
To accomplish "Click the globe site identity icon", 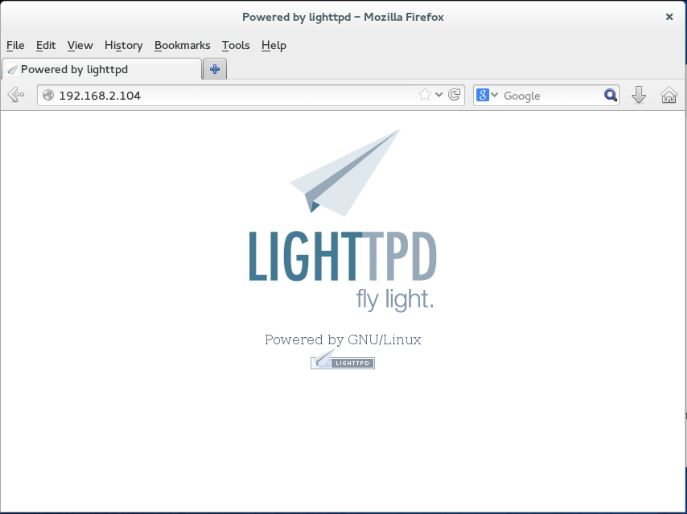I will tap(48, 95).
